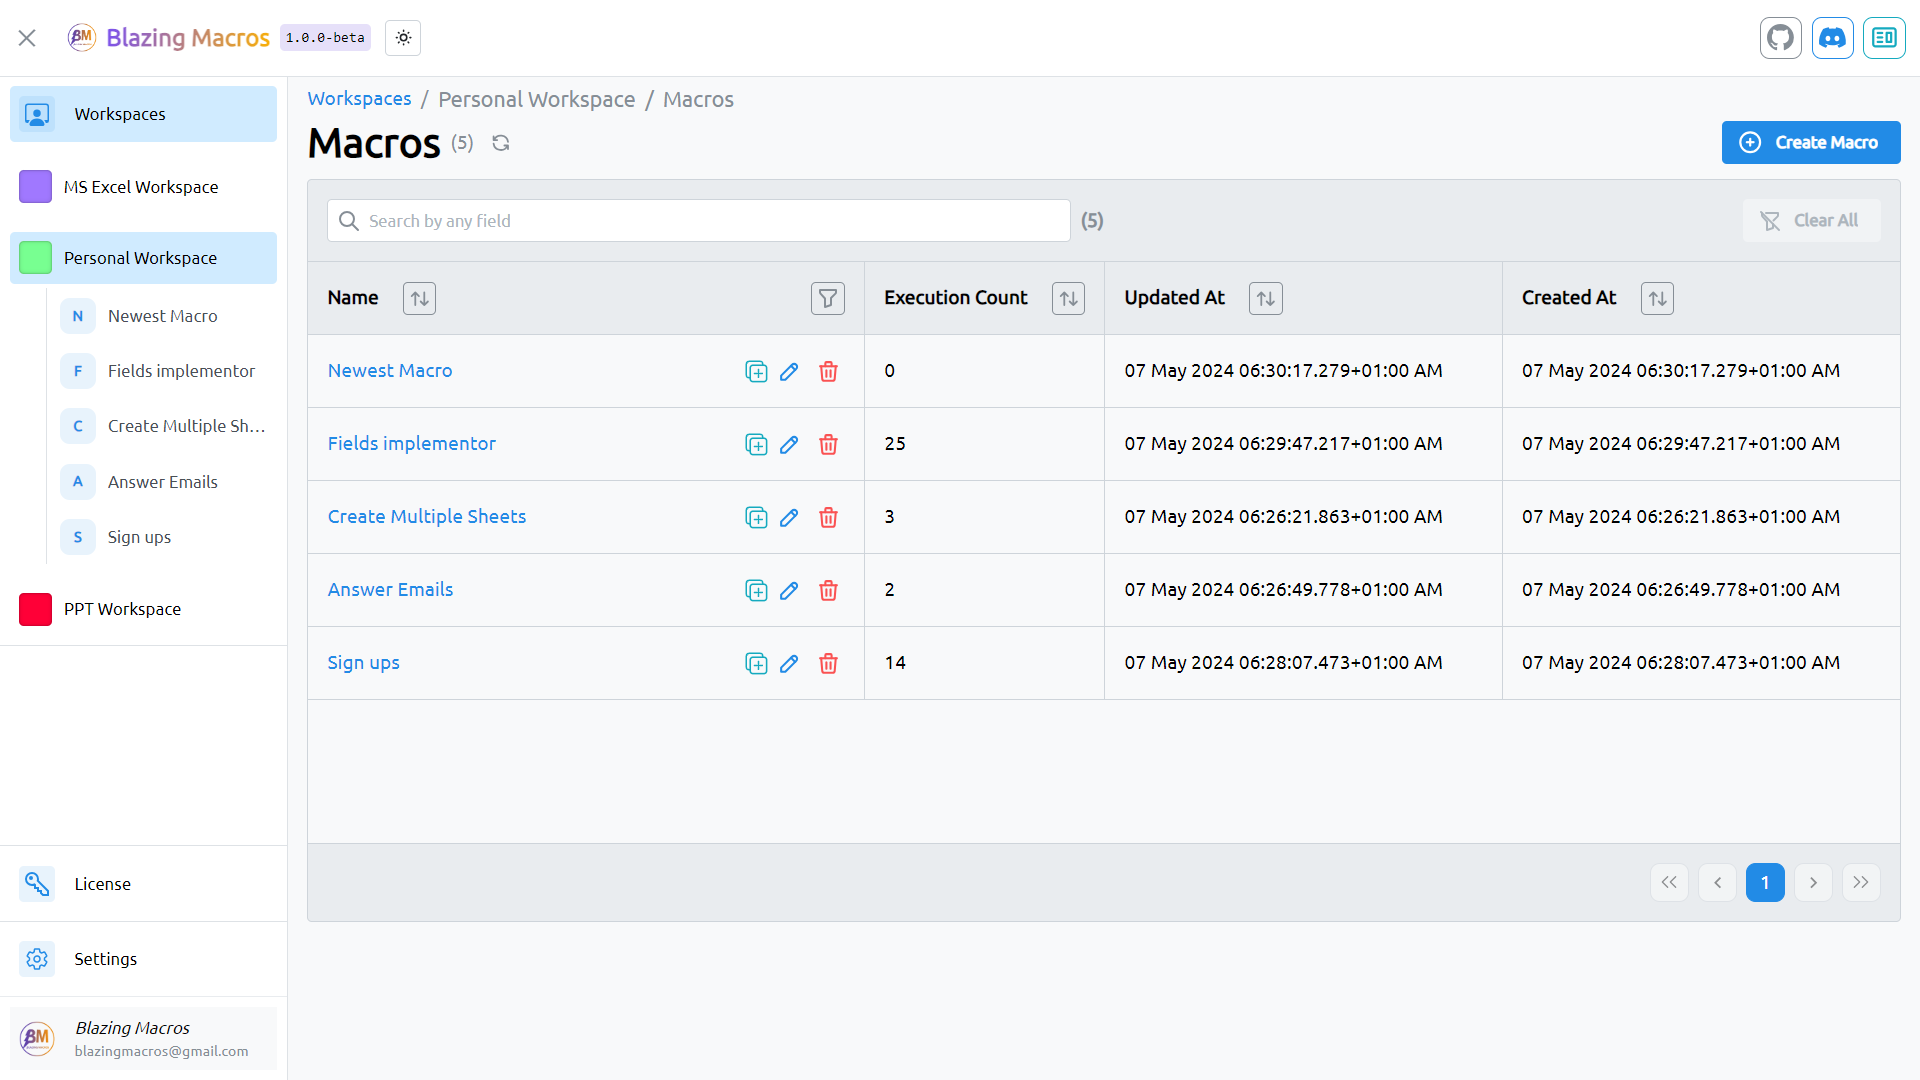Click the 1.0.0-beta version badge

pyautogui.click(x=325, y=38)
